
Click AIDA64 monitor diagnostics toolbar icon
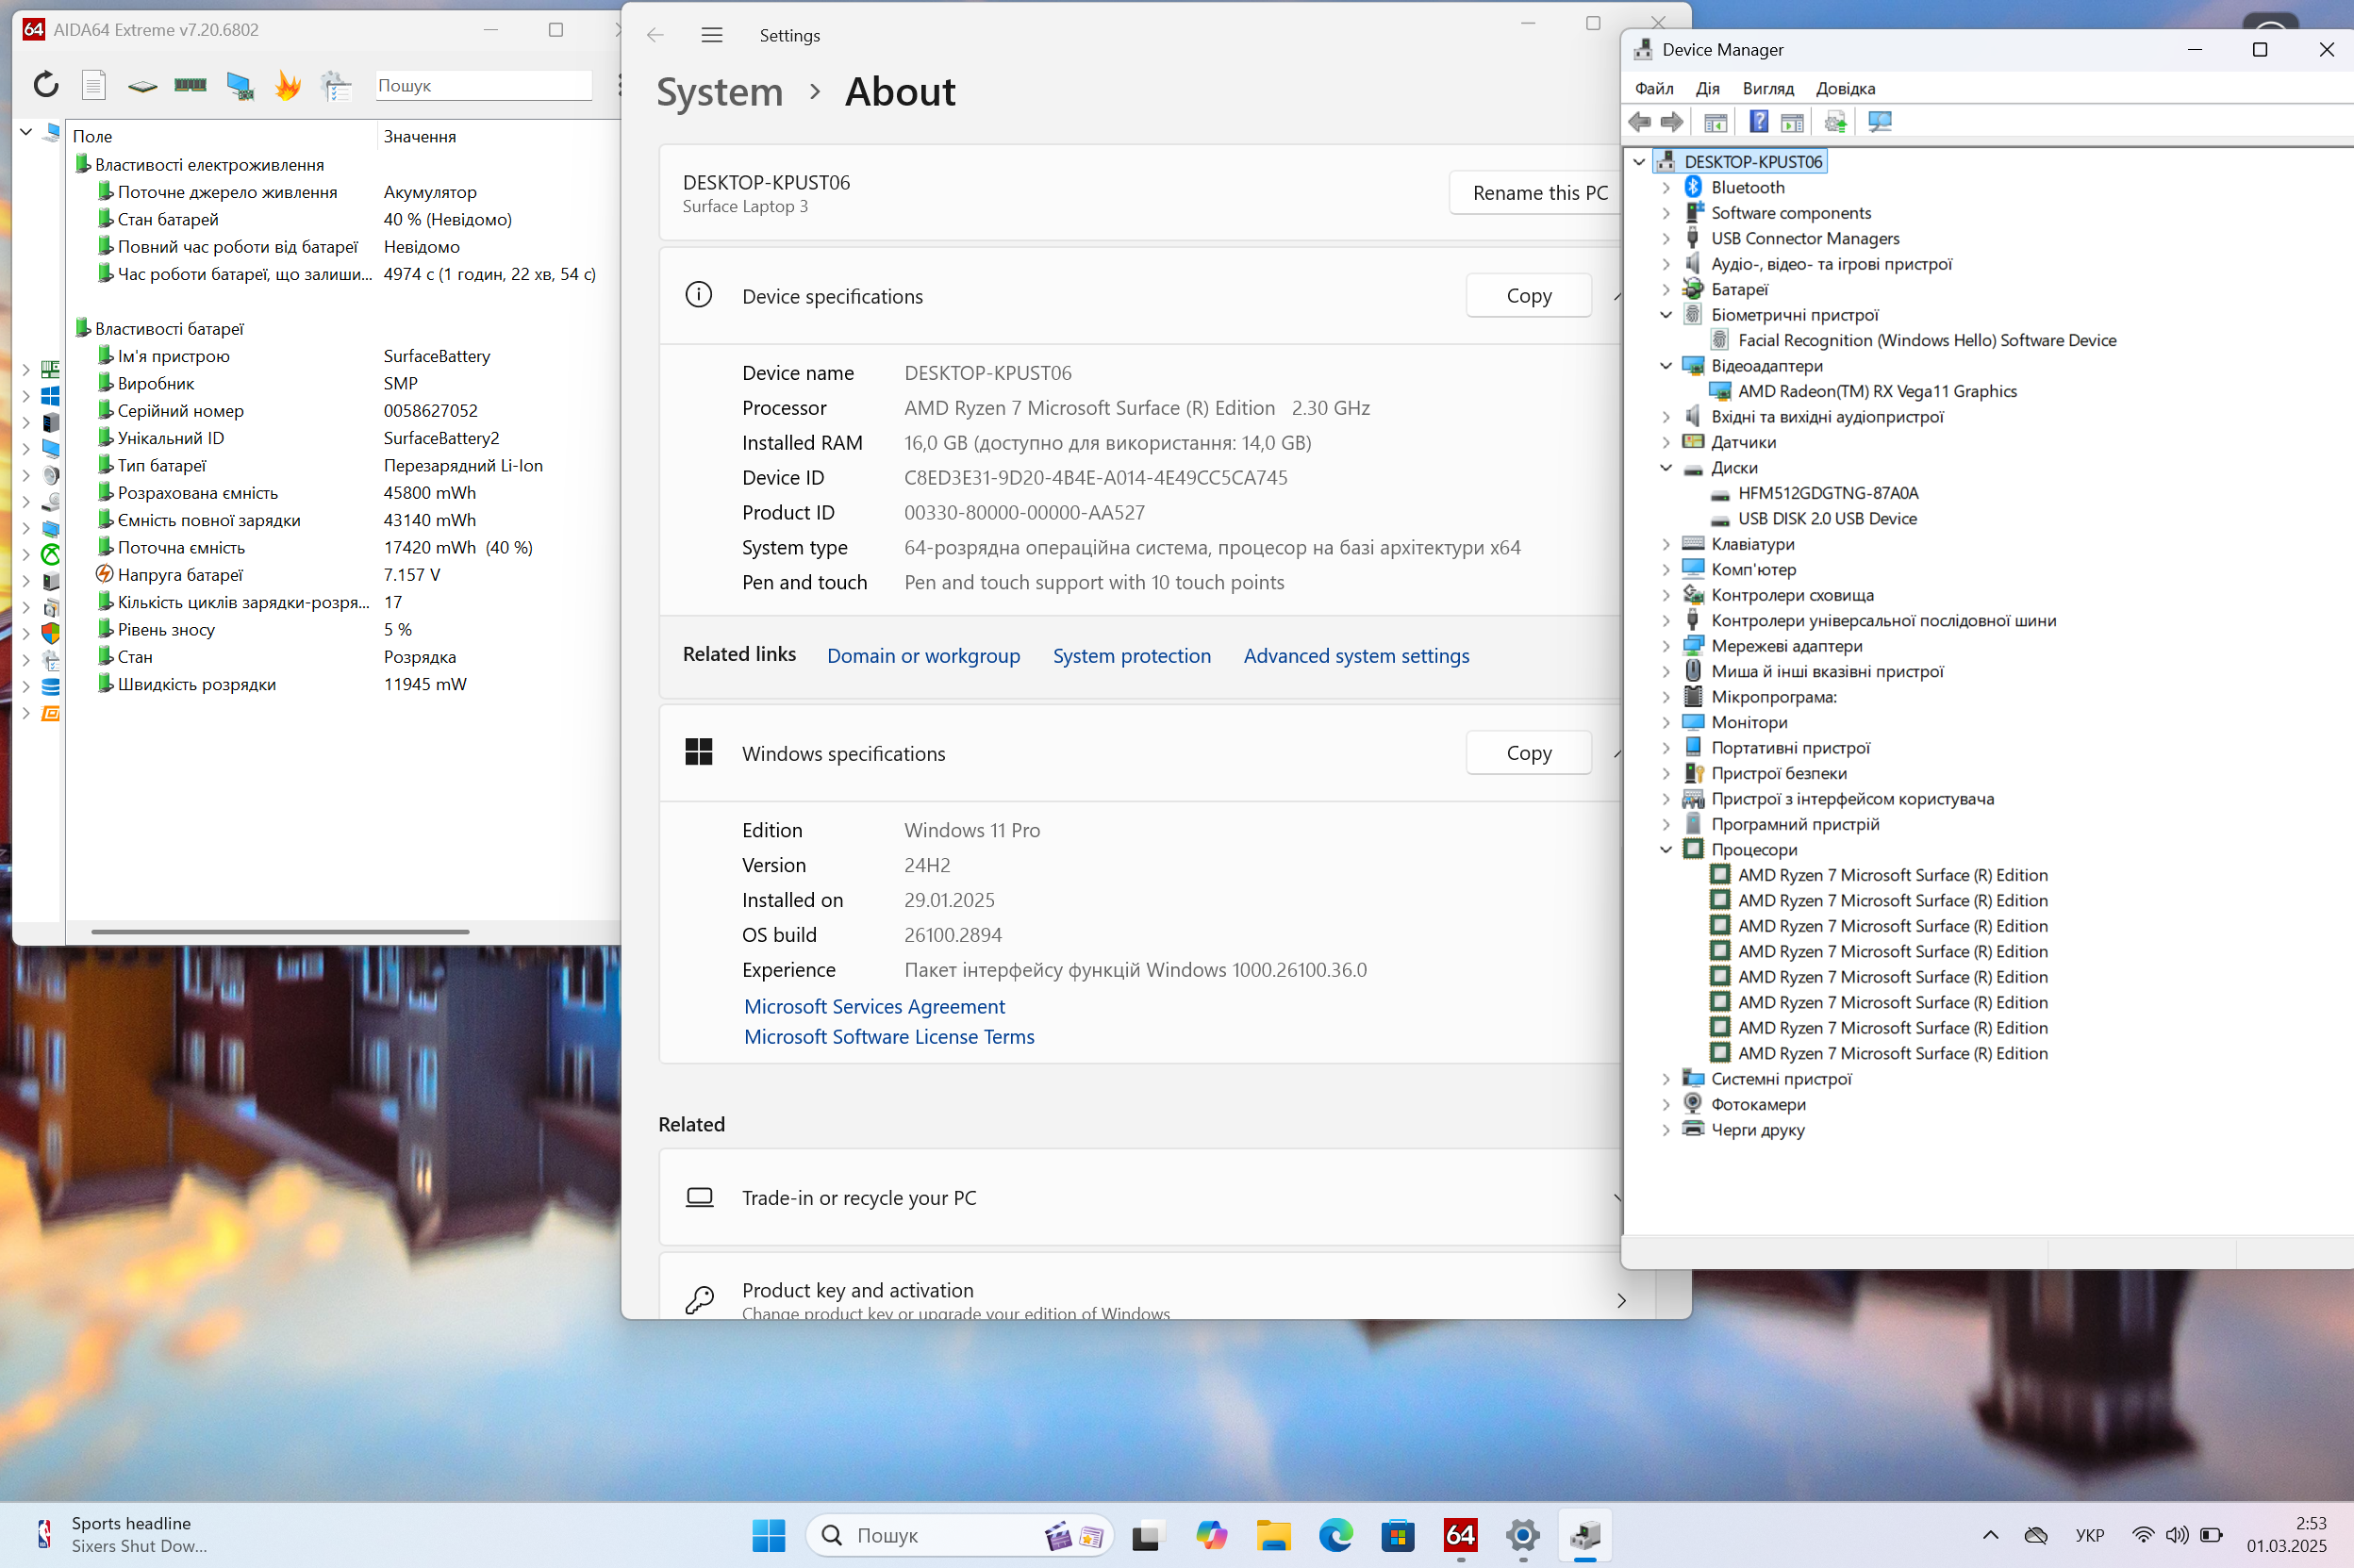(x=240, y=86)
